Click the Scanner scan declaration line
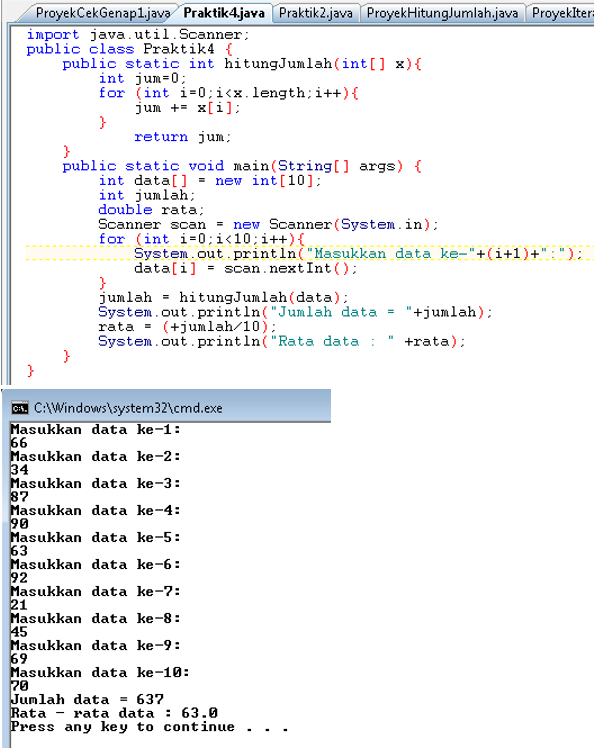The width and height of the screenshot is (603, 748). 268,224
